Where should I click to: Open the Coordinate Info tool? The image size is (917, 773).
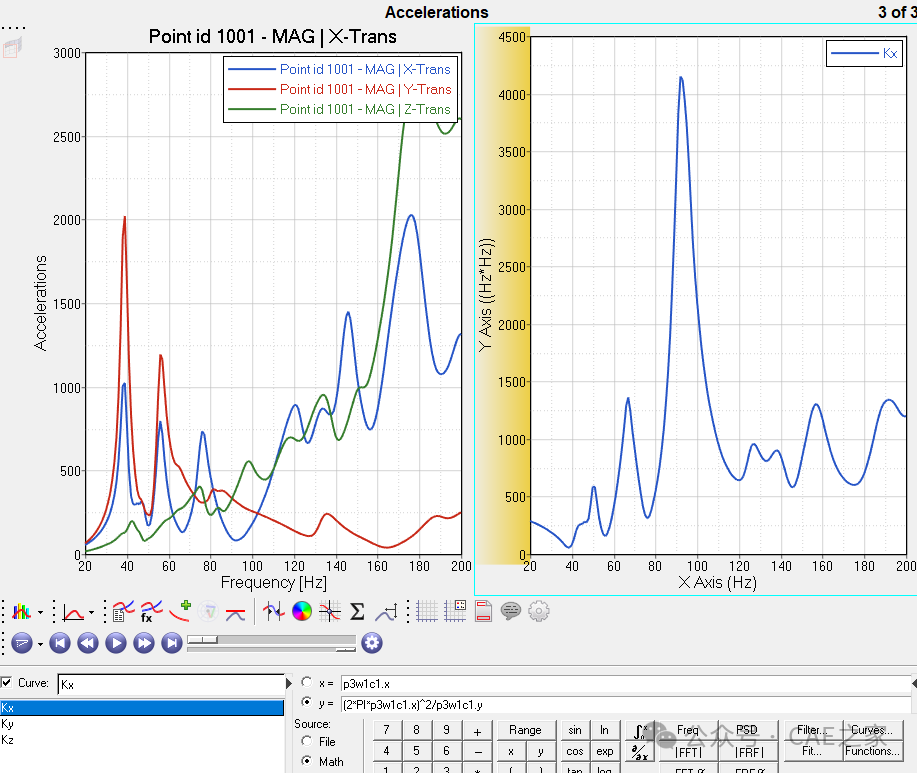click(273, 612)
